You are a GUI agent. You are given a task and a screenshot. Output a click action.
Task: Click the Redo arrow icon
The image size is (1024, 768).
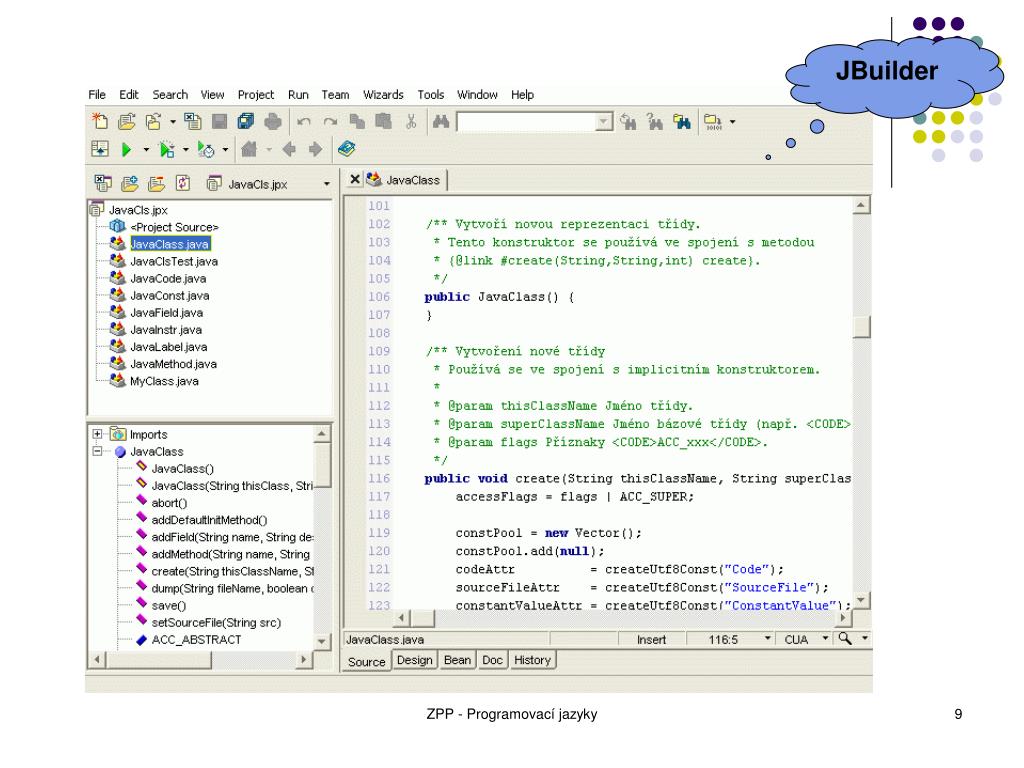click(330, 121)
